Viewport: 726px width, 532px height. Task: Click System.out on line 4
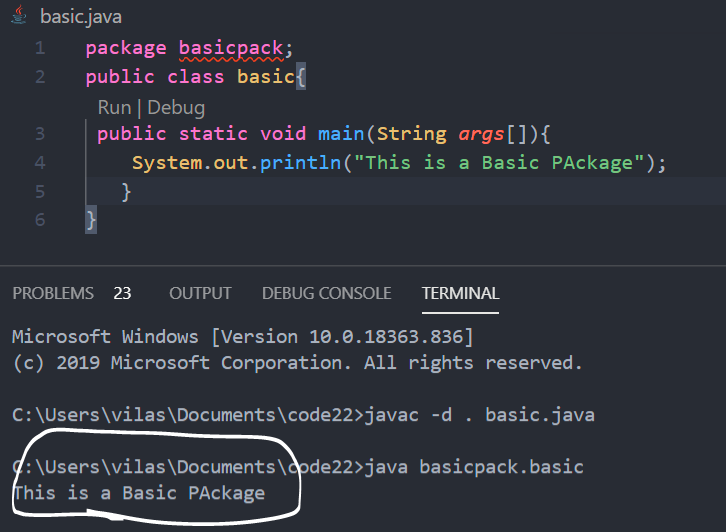tap(190, 163)
